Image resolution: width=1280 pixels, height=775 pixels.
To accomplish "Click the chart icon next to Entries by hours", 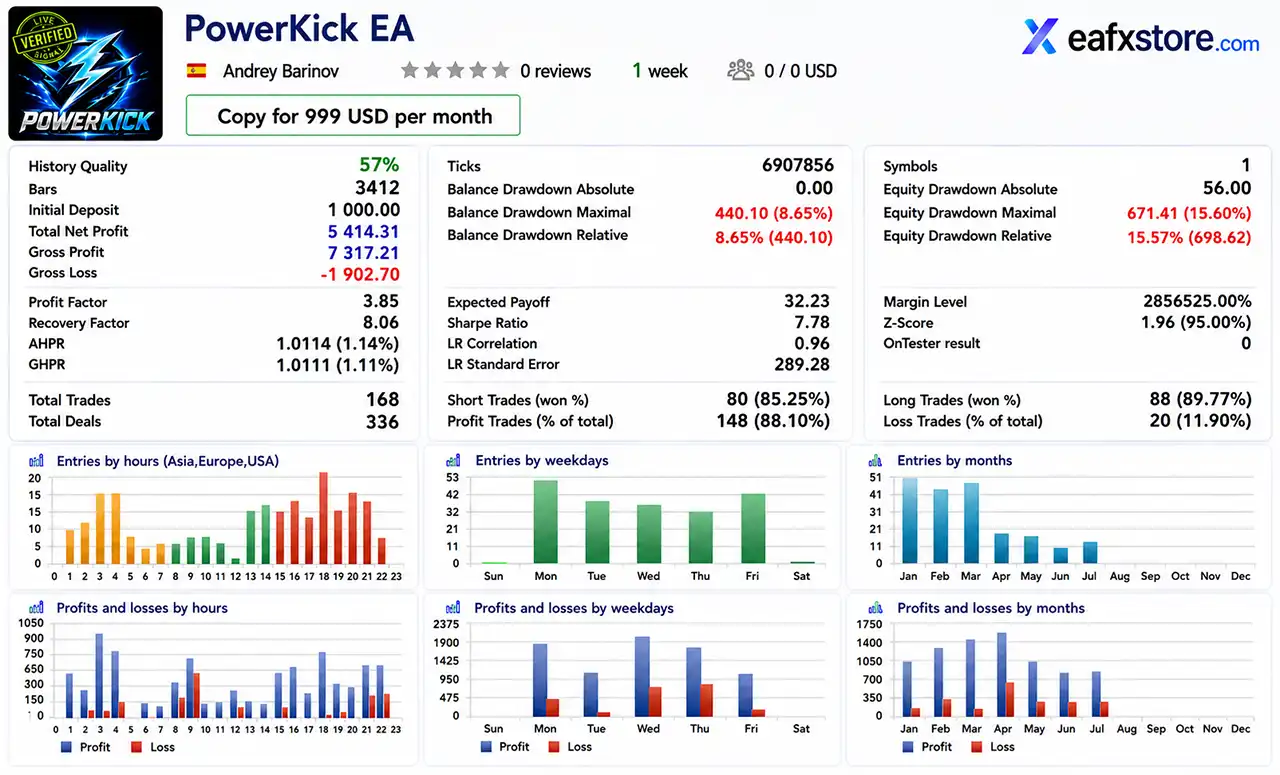I will (x=37, y=461).
